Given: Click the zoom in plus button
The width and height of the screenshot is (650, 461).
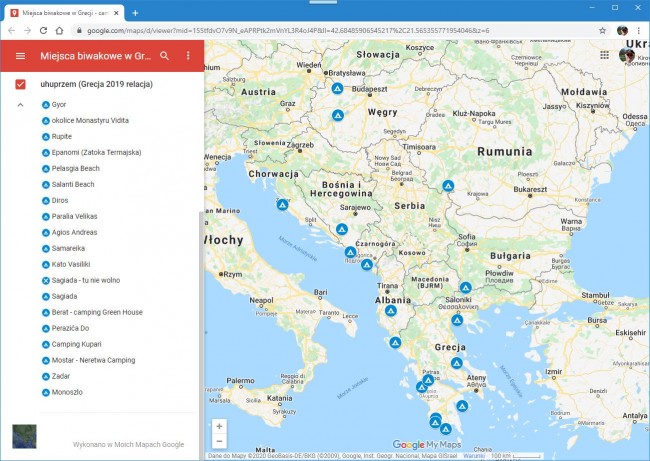Looking at the screenshot, I should (x=219, y=426).
